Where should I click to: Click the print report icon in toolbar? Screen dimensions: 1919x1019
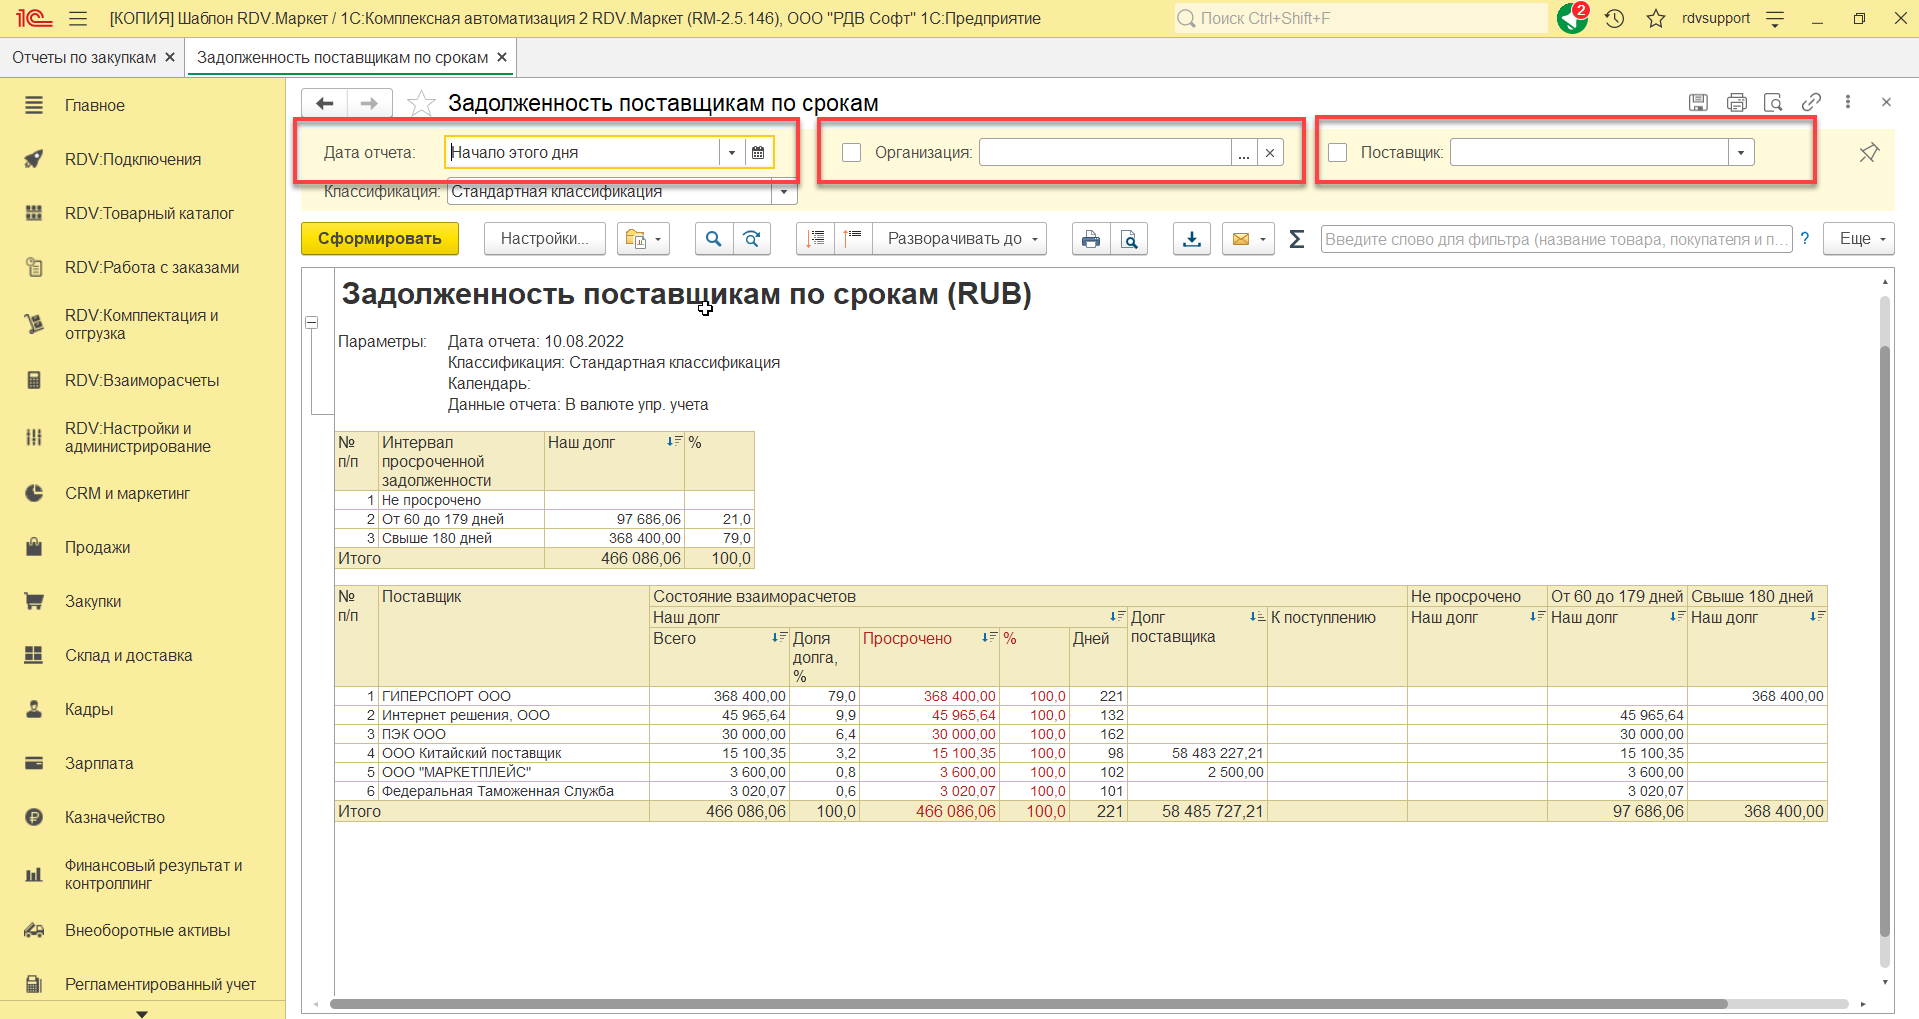tap(1090, 239)
